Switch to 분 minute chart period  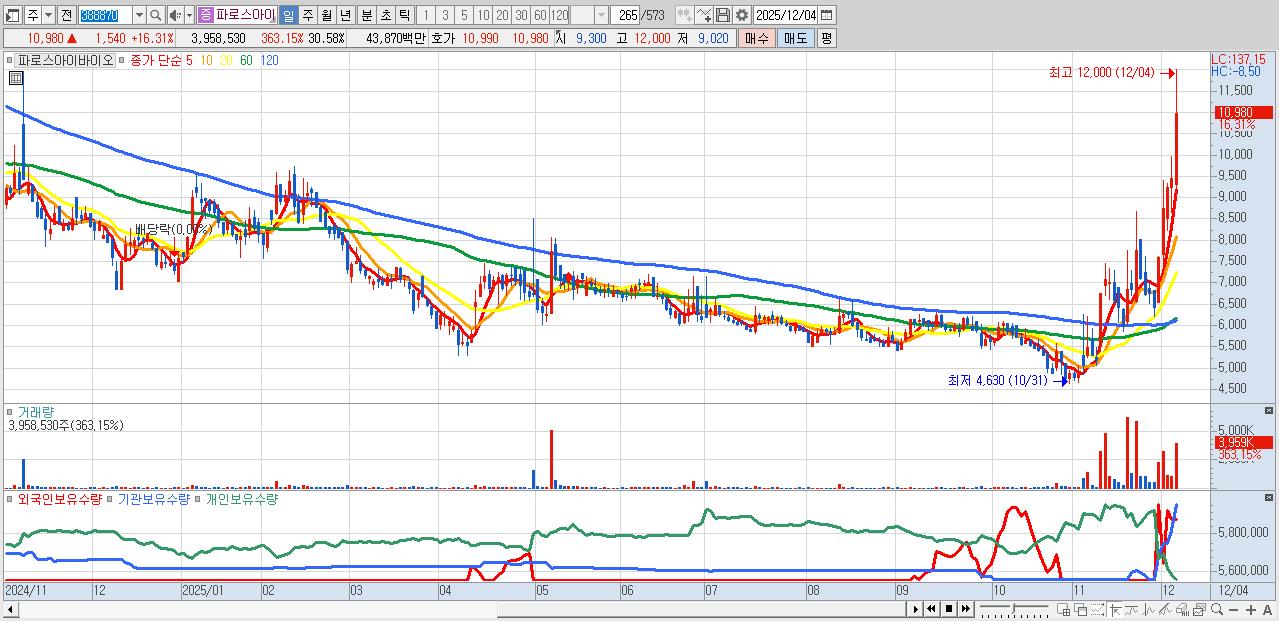(366, 16)
